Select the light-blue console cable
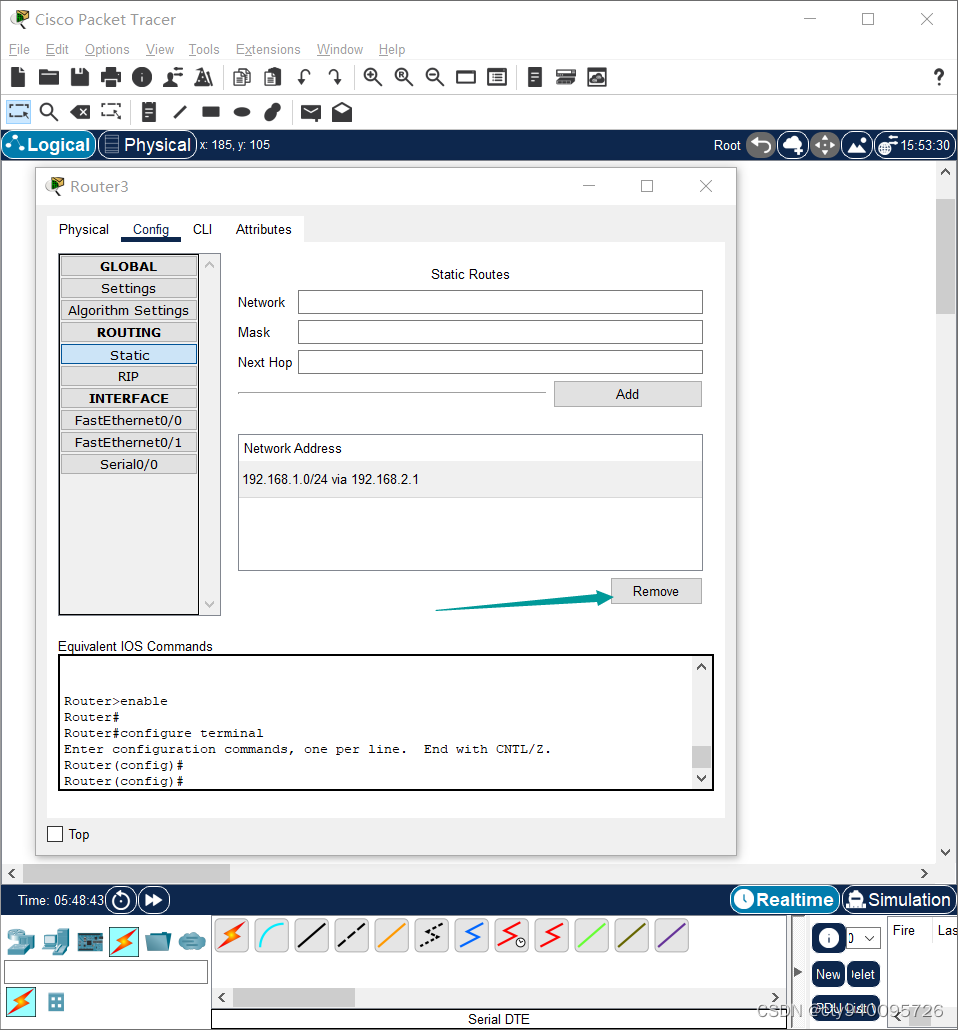The image size is (958, 1030). tap(271, 935)
